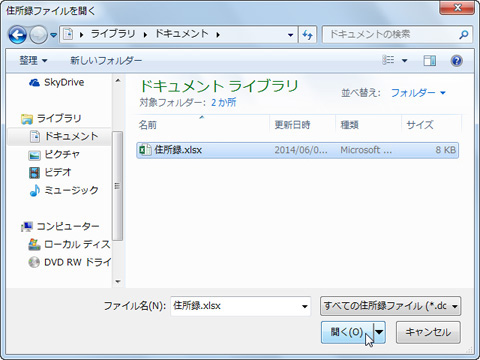Create 新しいフォルダー
Viewport: 480px width, 360px height.
[x=106, y=61]
